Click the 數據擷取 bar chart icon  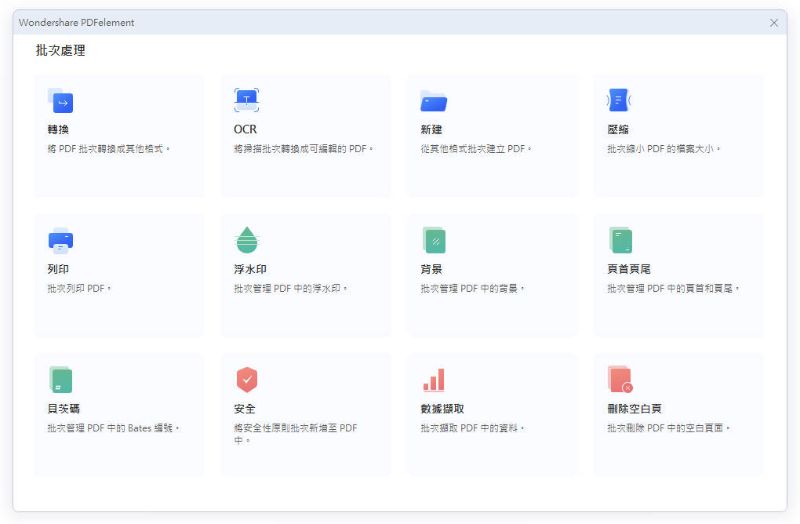434,380
